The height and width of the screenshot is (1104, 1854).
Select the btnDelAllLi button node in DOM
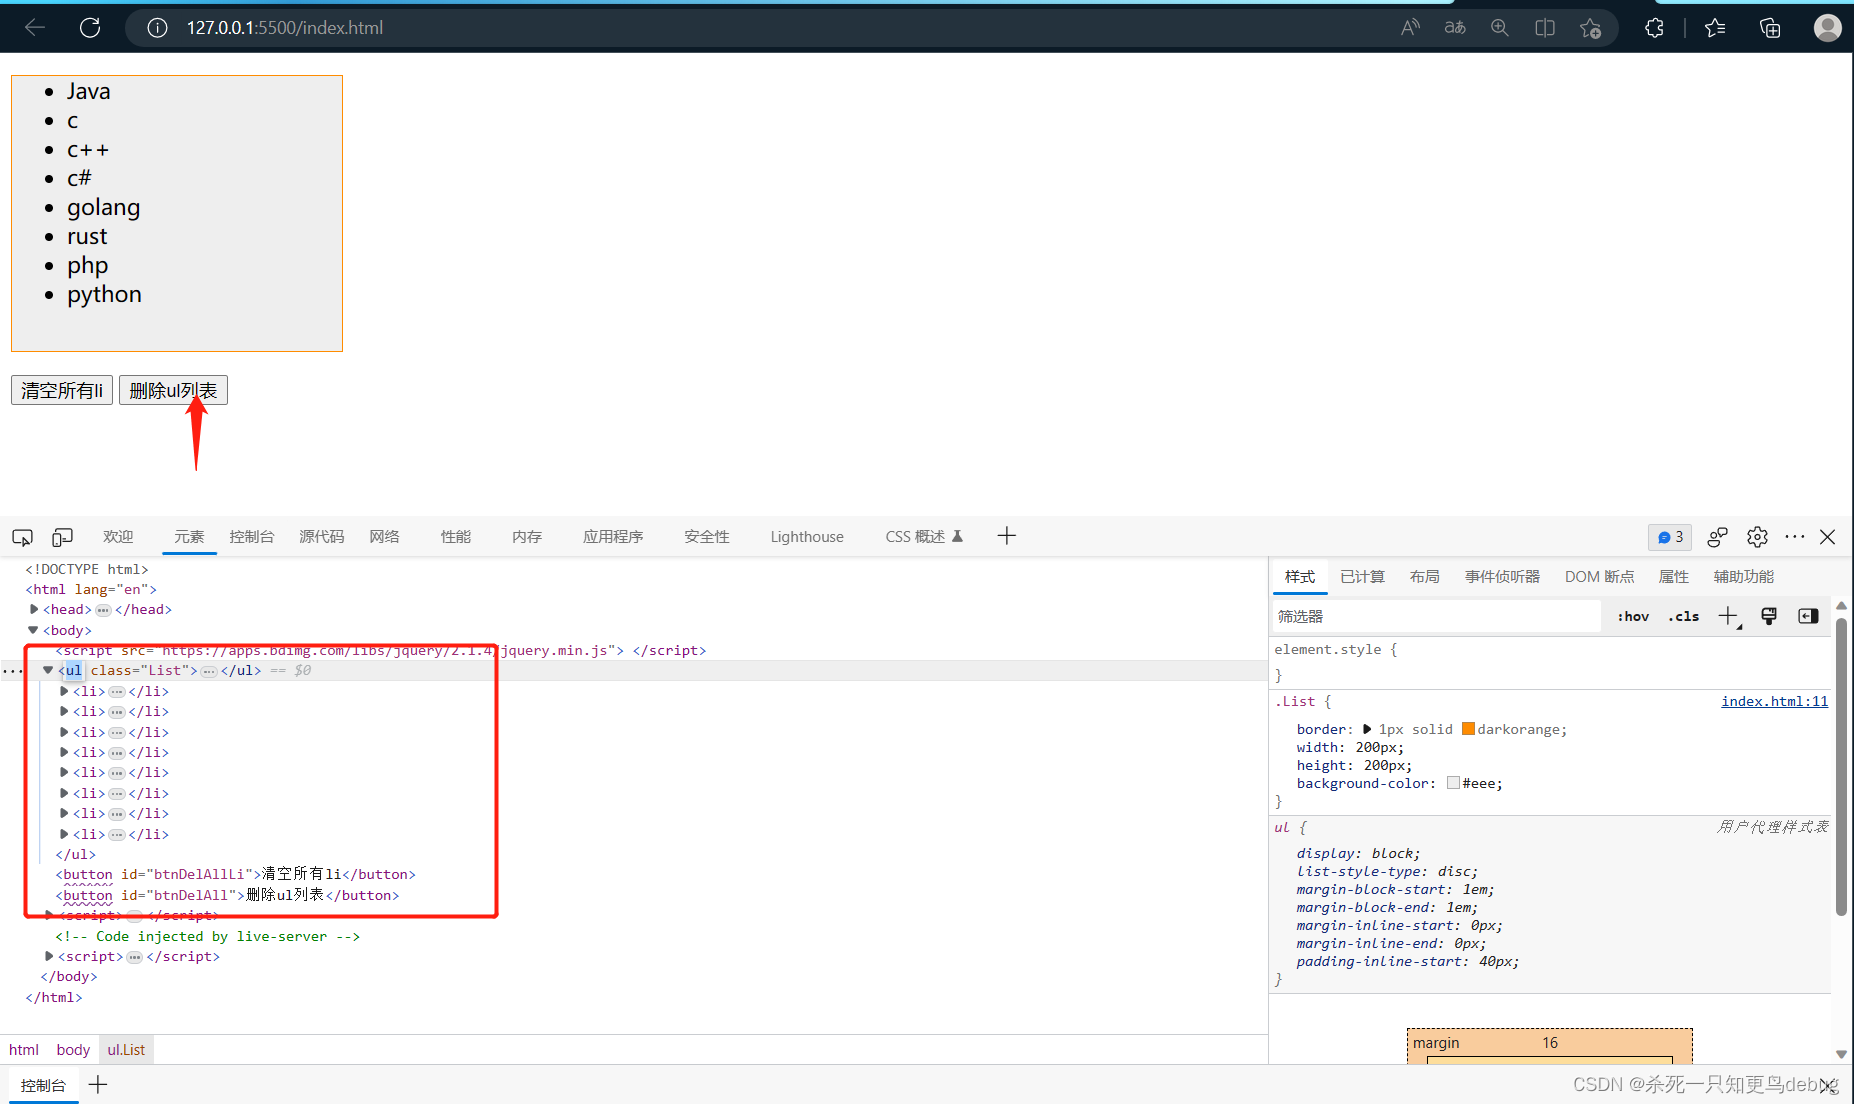(235, 874)
